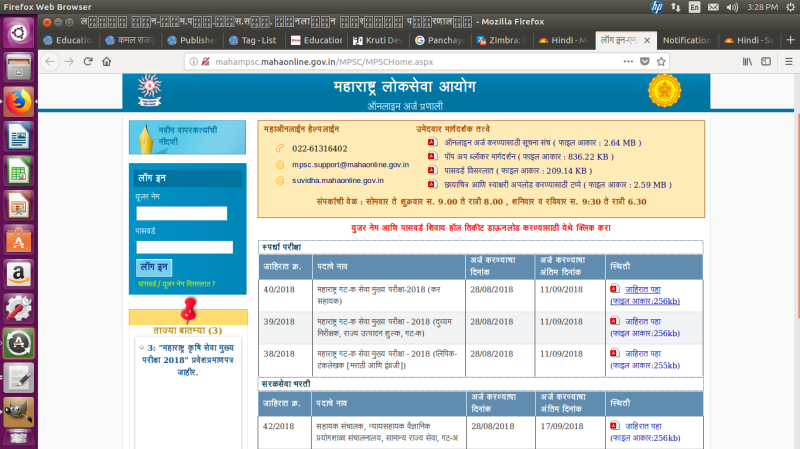The image size is (800, 449).
Task: Click the Firefox forward arrow button
Action: (x=69, y=62)
